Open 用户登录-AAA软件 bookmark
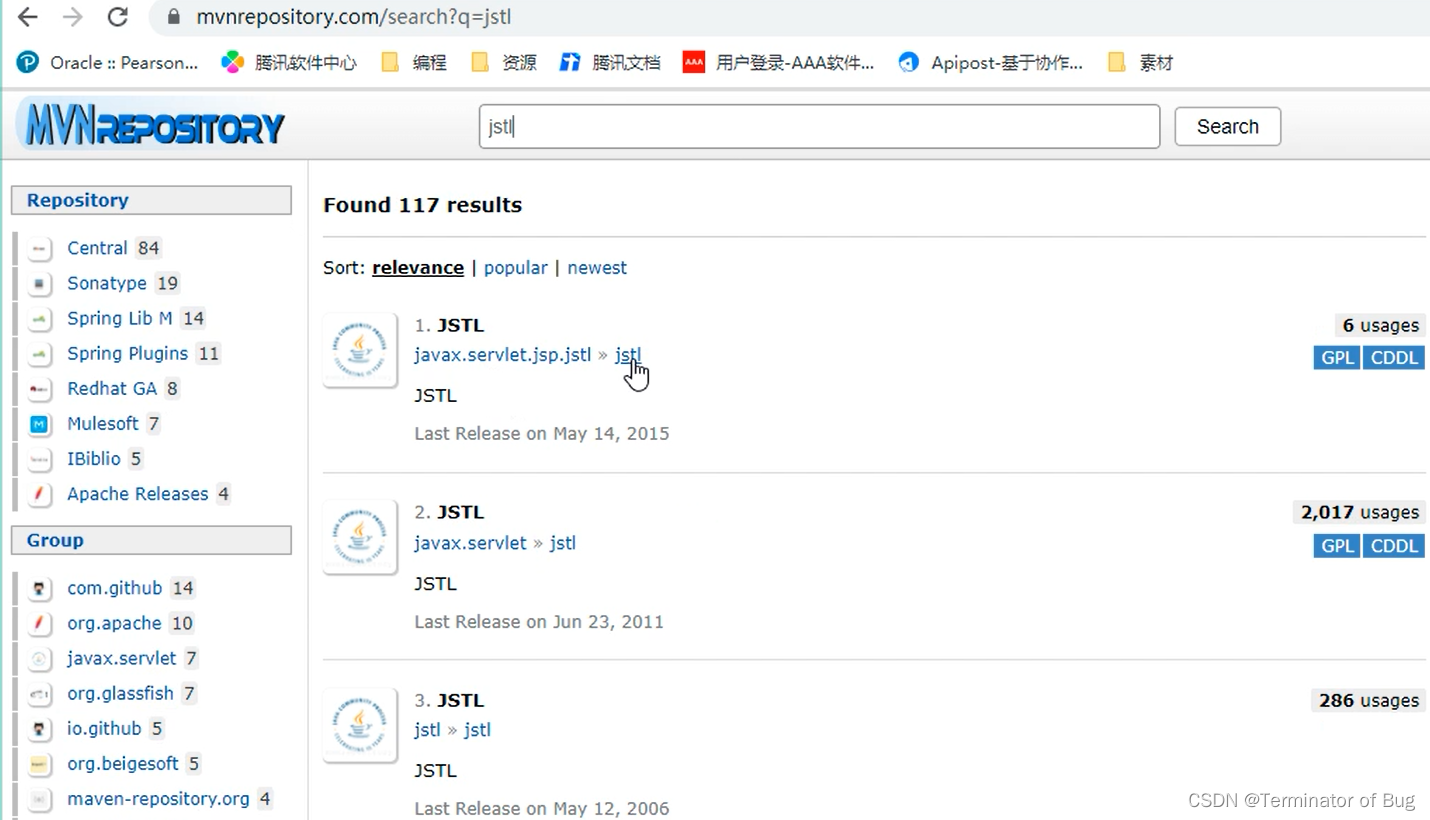1430x820 pixels. (778, 63)
